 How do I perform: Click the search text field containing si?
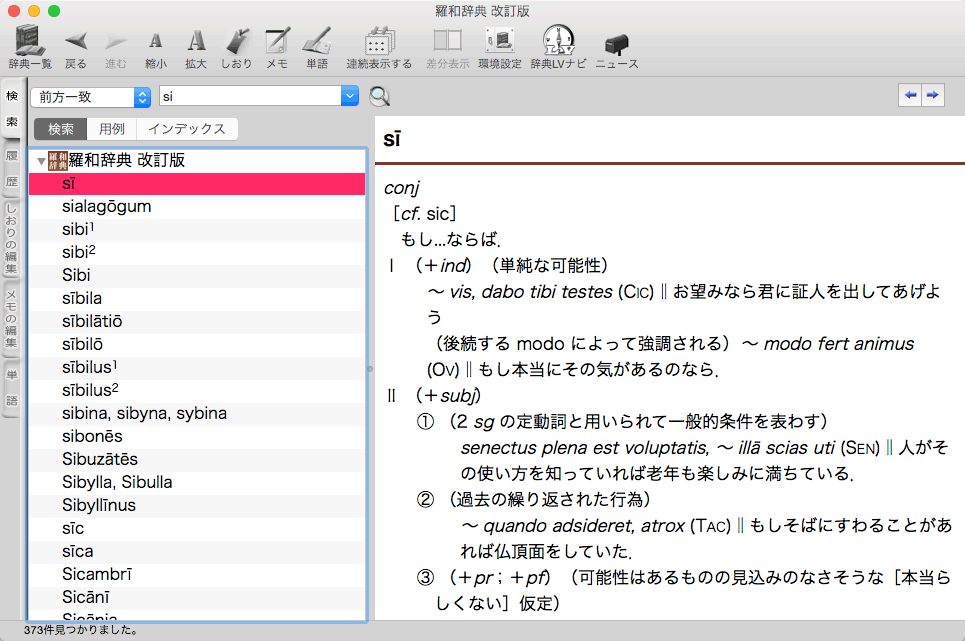249,97
